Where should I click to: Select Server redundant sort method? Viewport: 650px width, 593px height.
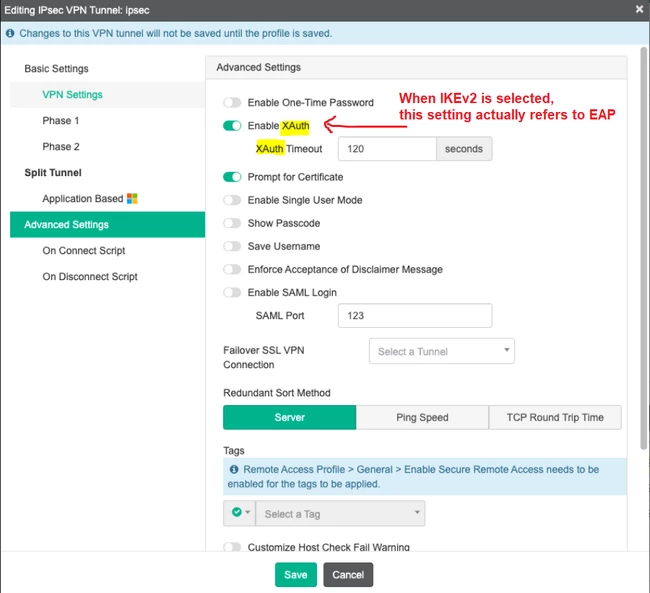tap(289, 417)
